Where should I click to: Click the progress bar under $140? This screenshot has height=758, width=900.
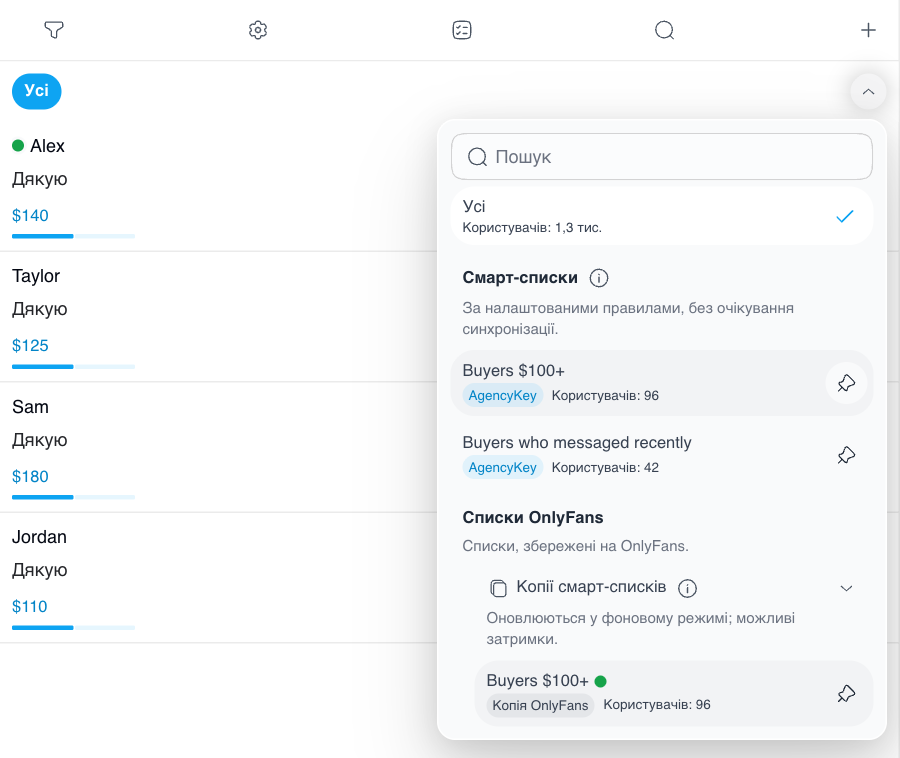click(73, 236)
